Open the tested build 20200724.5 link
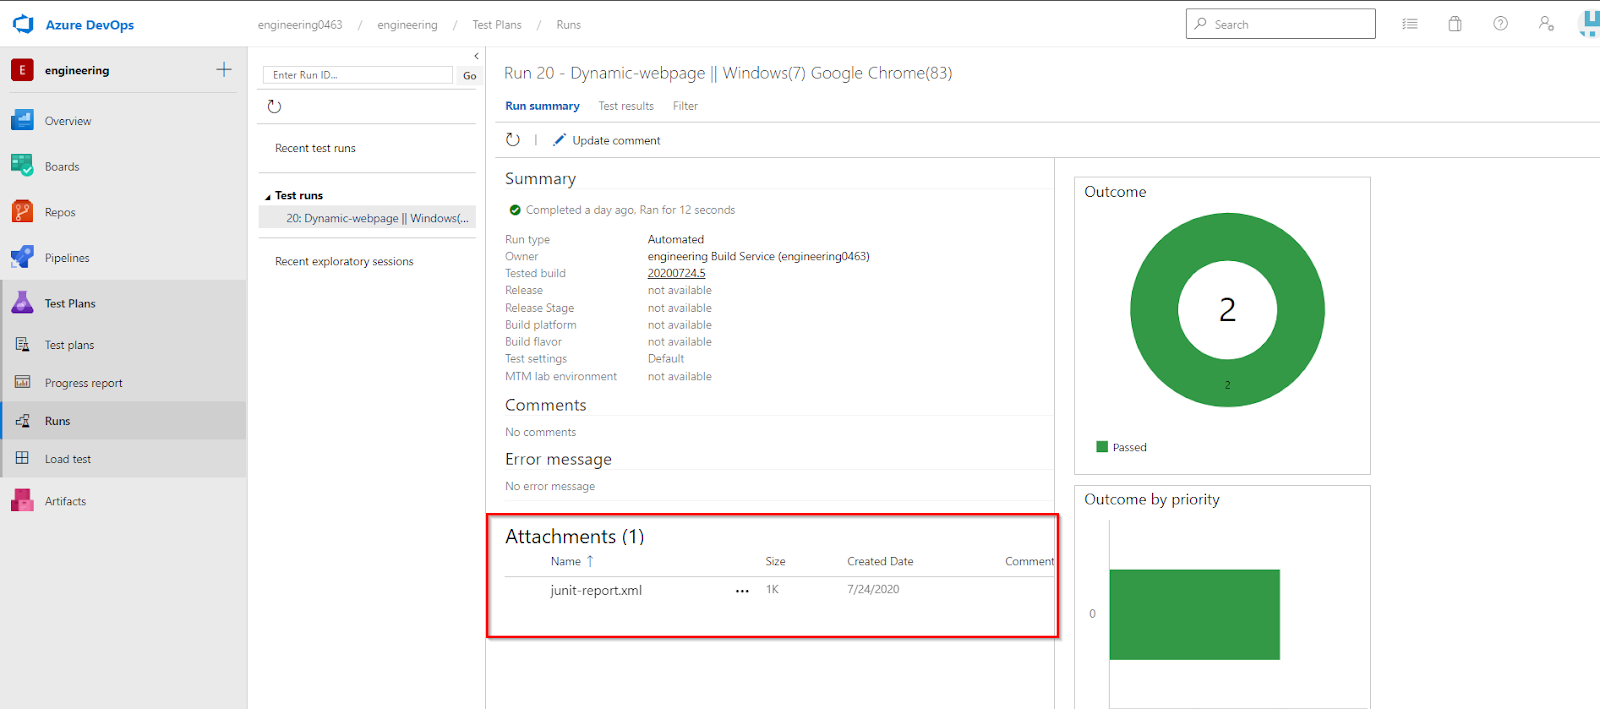This screenshot has width=1600, height=709. 676,273
